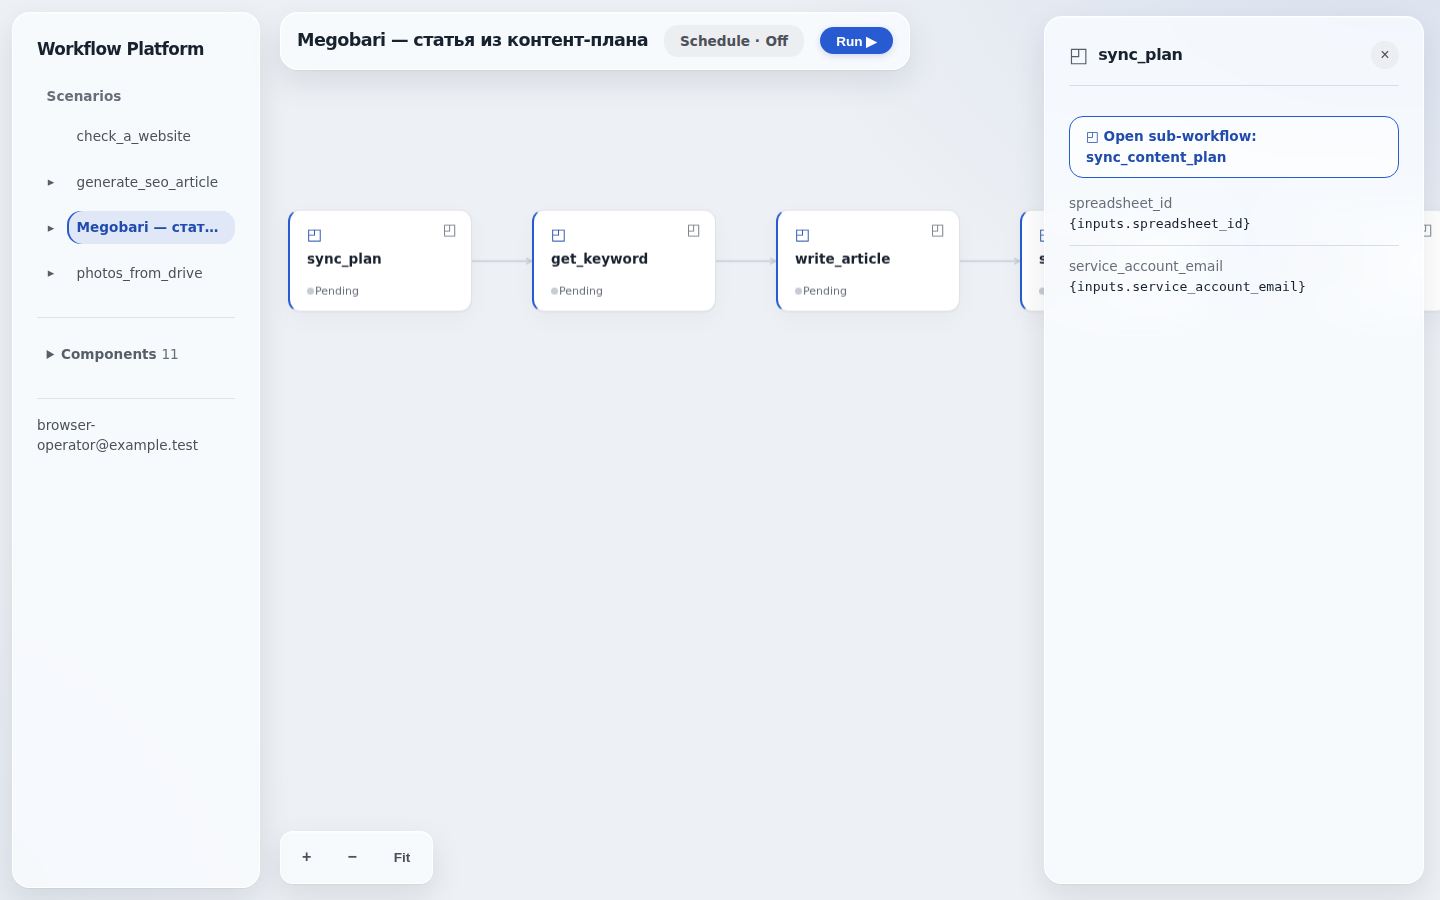Click the Pending status on the sync_plan node

point(333,291)
